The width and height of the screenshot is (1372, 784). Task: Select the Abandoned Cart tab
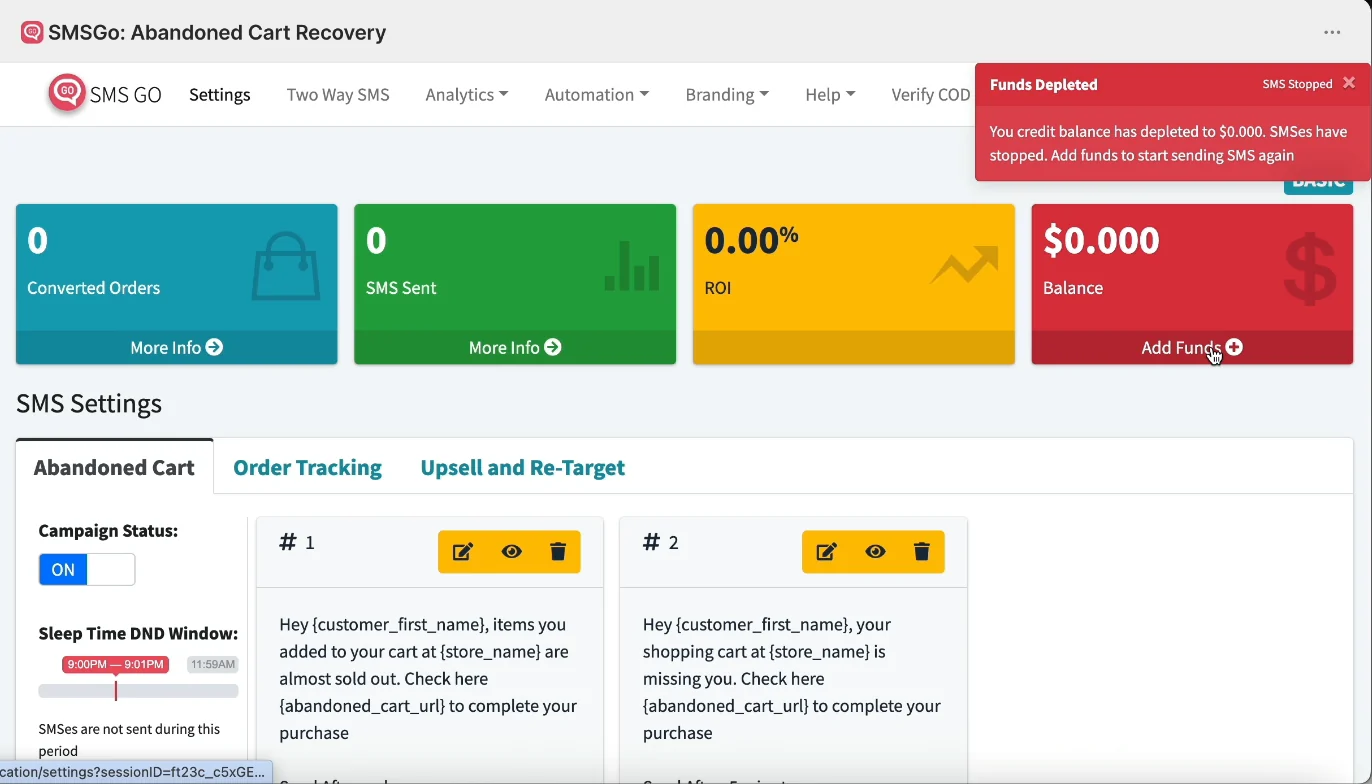(114, 468)
